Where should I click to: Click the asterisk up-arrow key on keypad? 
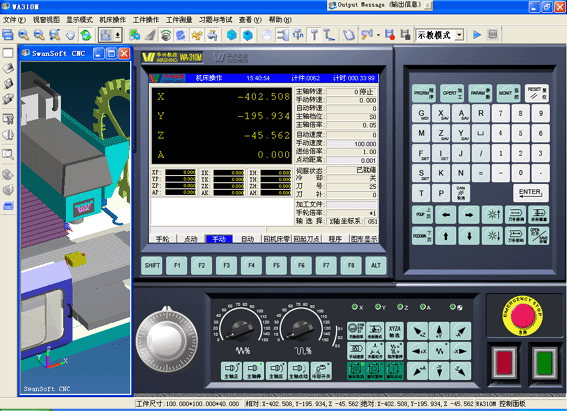493,215
